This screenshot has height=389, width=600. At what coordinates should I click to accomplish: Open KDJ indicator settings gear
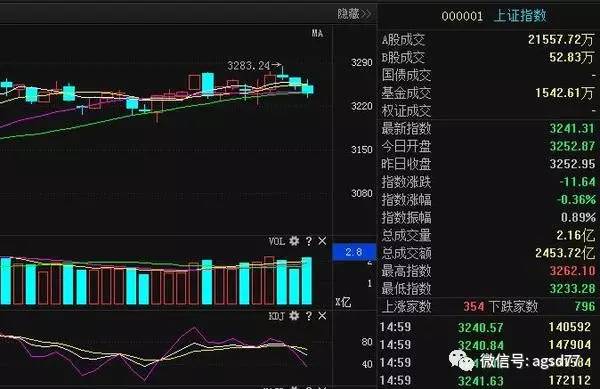(294, 316)
